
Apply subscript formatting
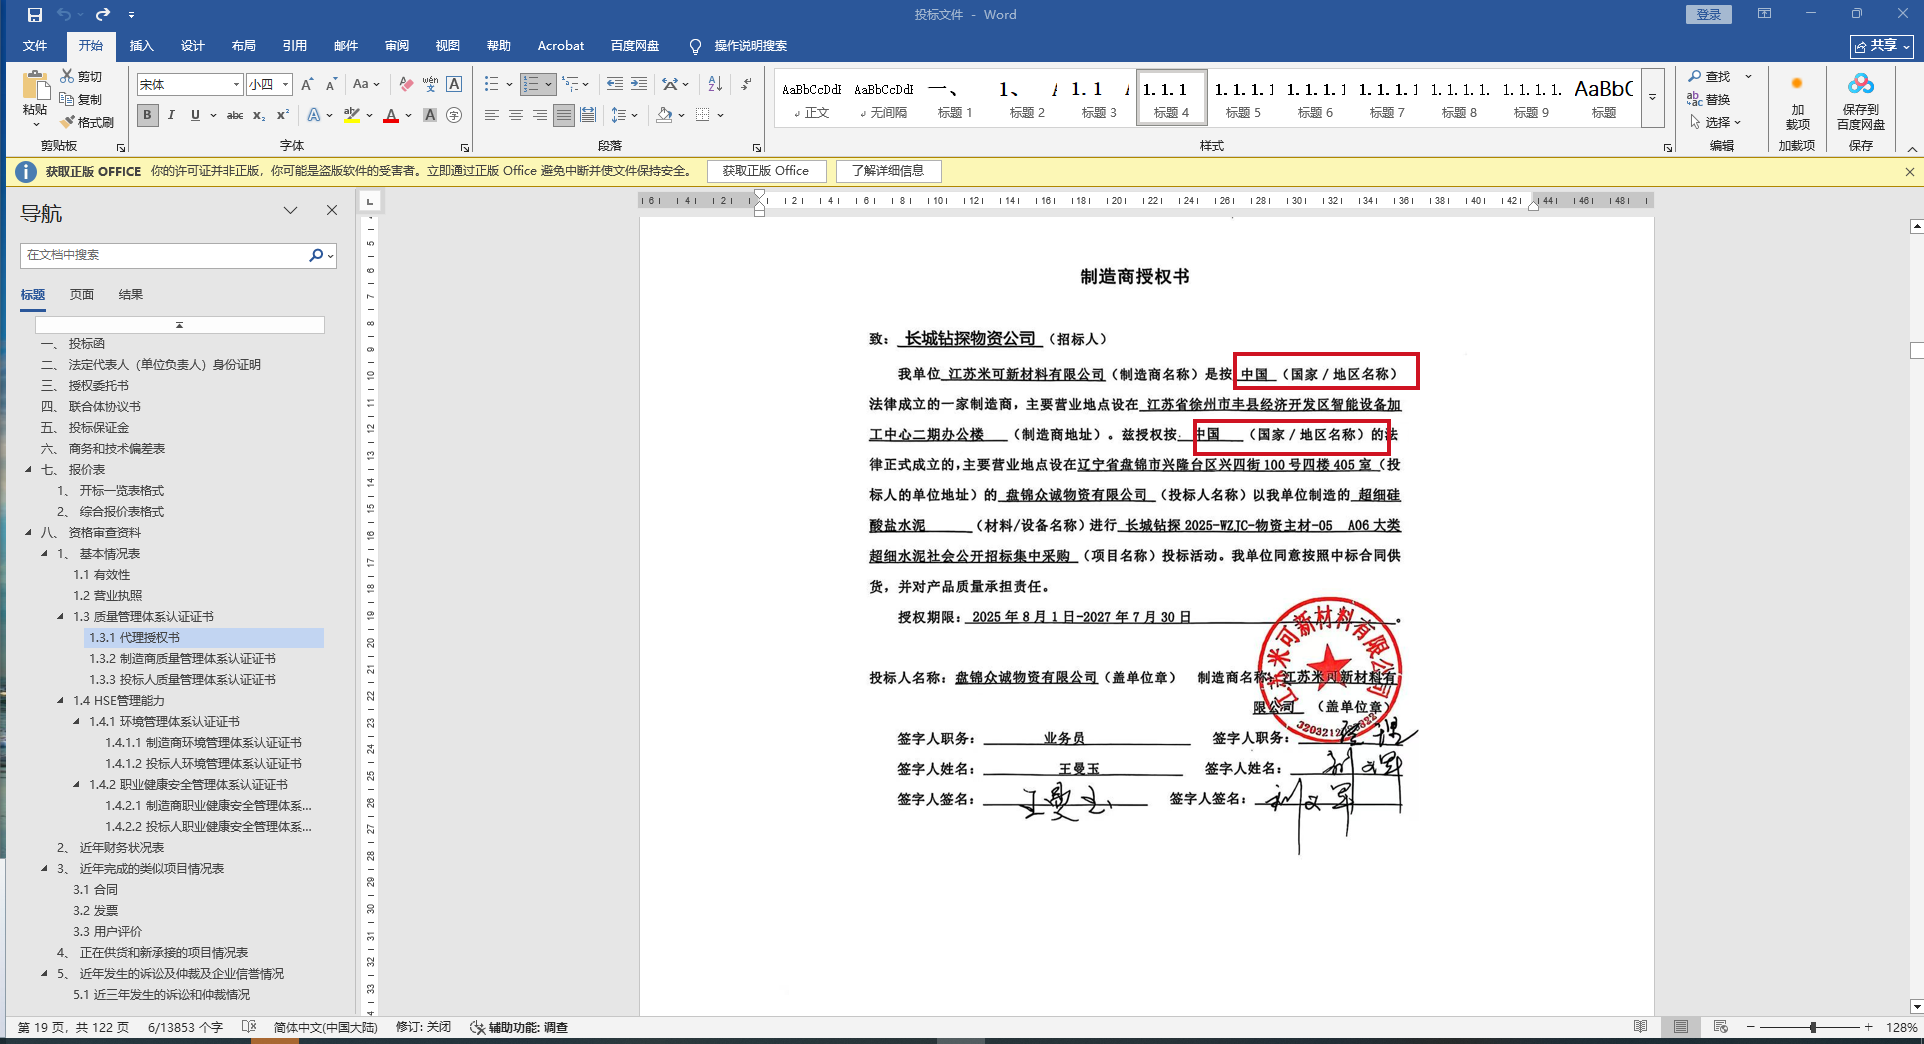259,116
